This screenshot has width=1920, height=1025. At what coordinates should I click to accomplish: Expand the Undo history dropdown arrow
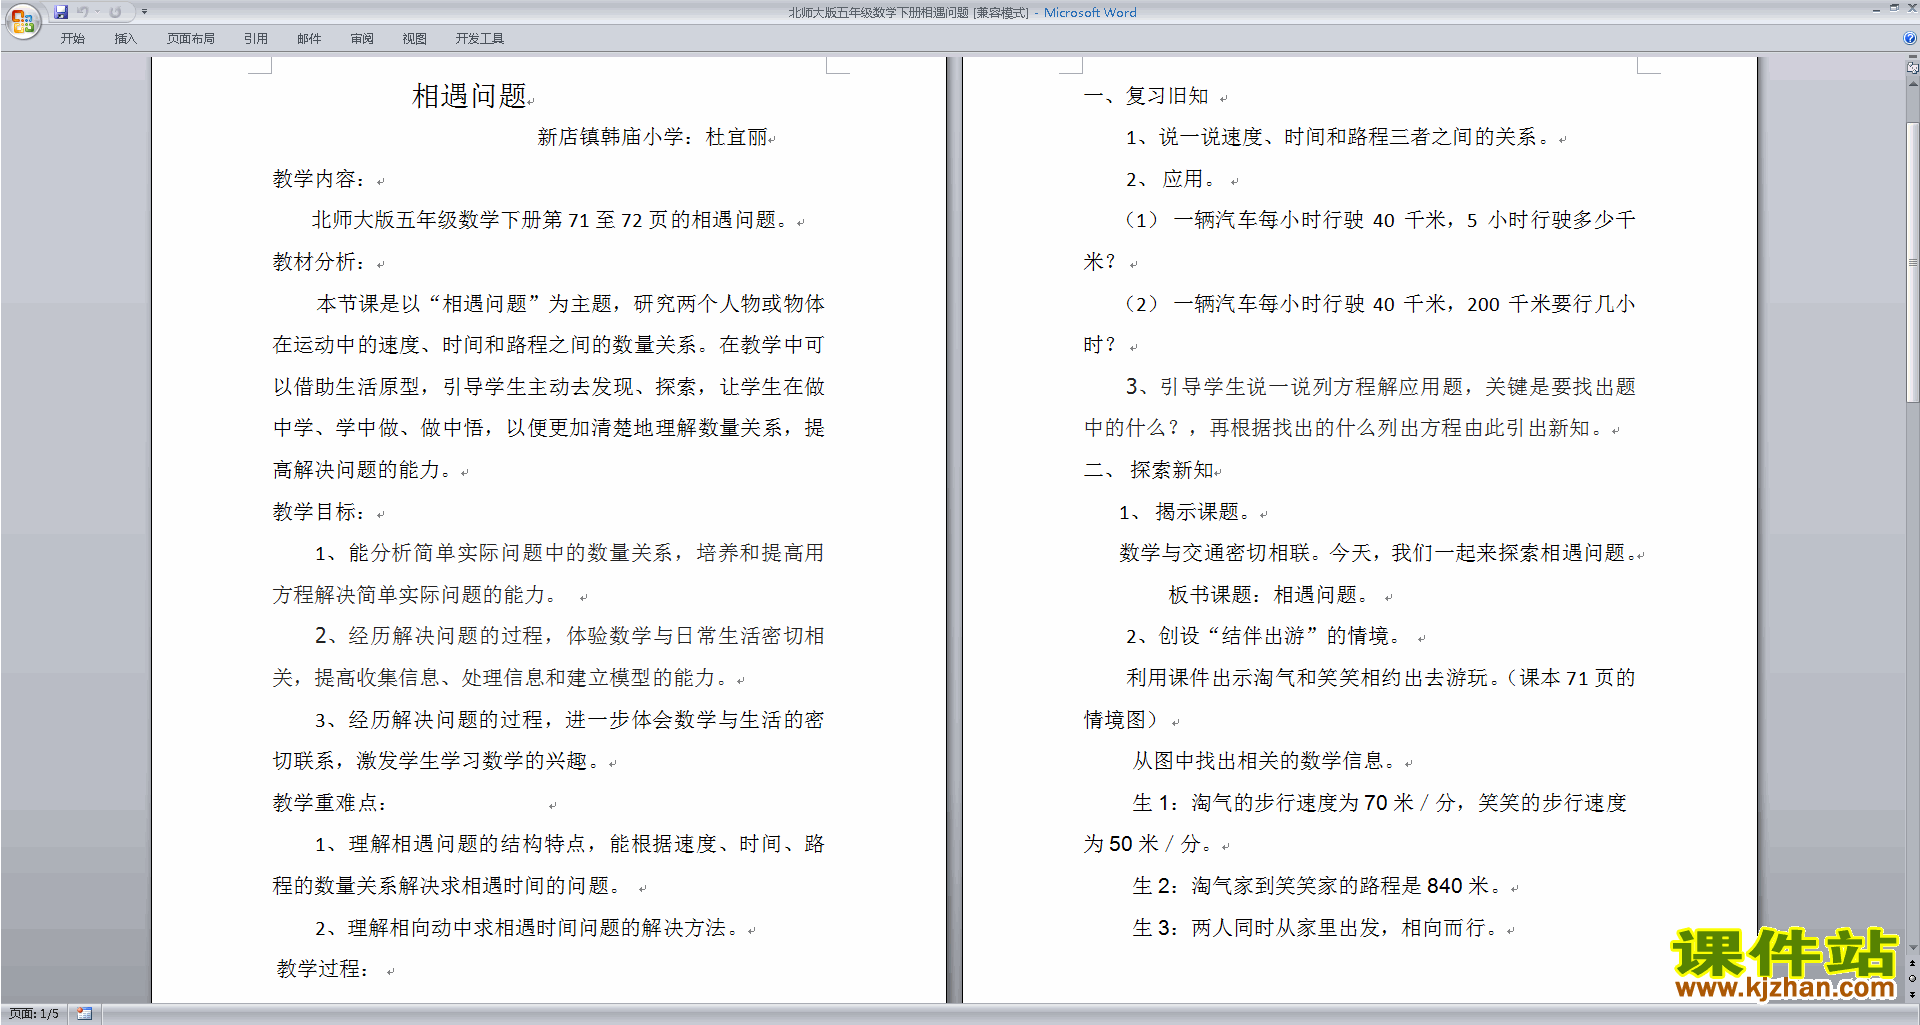97,12
